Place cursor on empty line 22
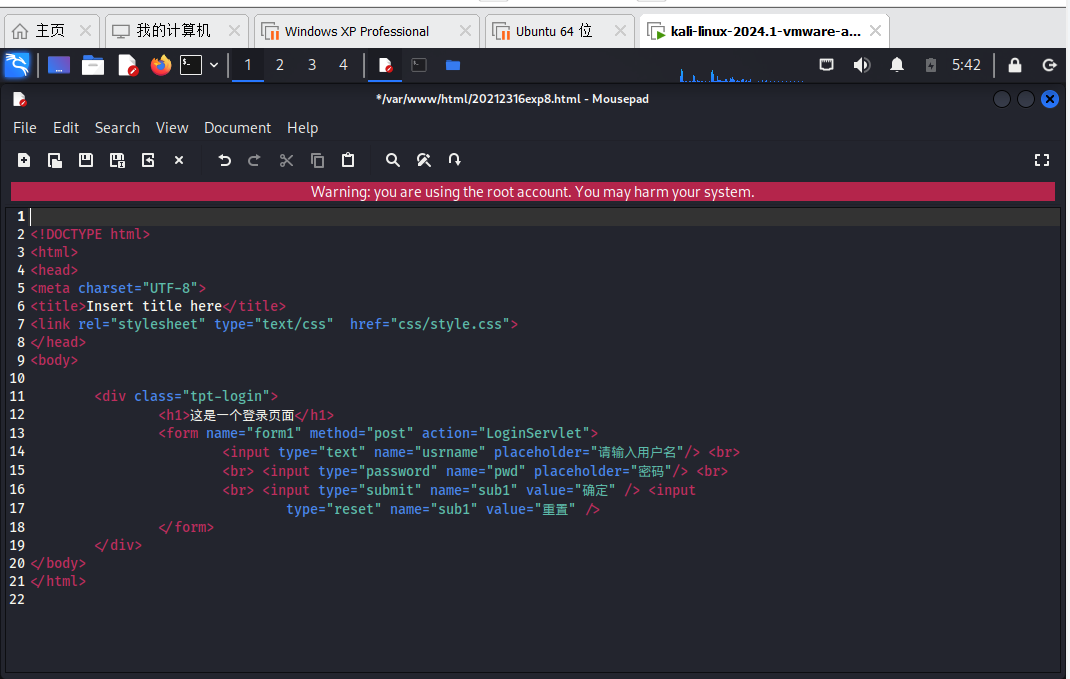 (200, 600)
